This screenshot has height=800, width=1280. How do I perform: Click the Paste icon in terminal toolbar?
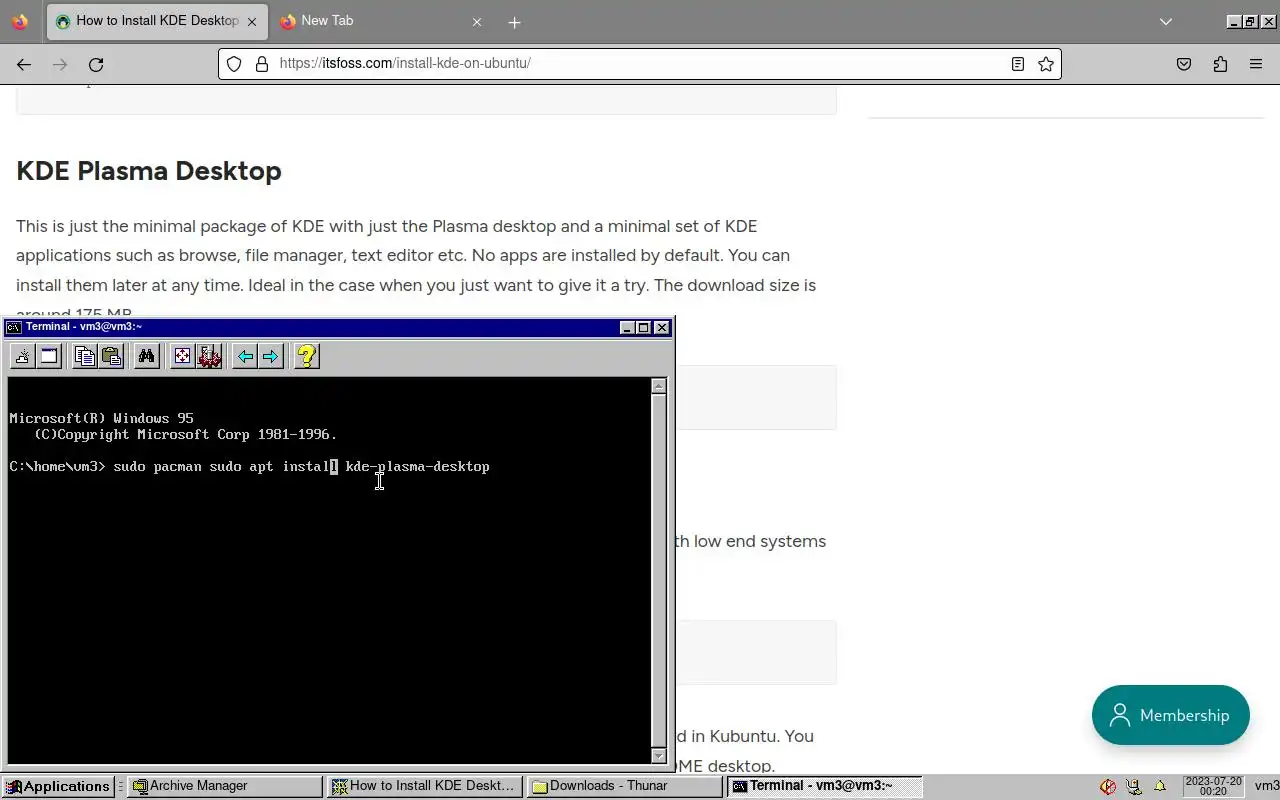tap(111, 356)
